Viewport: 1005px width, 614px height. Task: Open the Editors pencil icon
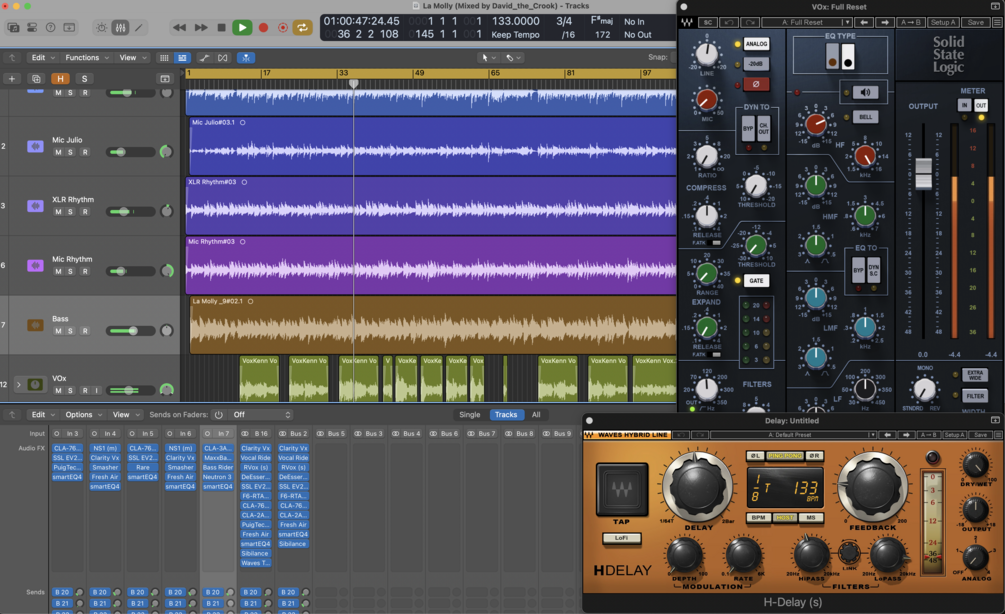pyautogui.click(x=138, y=28)
